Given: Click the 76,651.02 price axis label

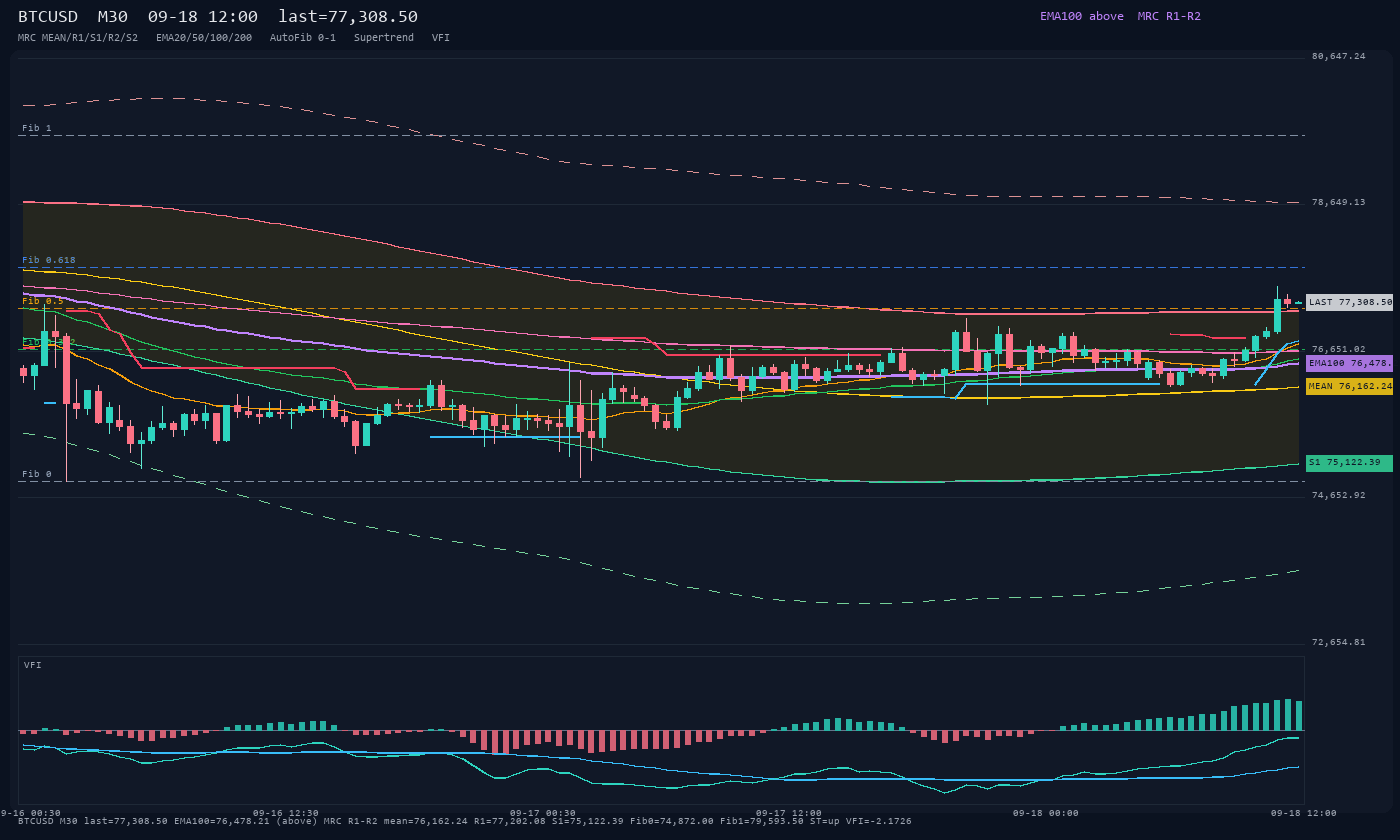Looking at the screenshot, I should [x=1338, y=349].
